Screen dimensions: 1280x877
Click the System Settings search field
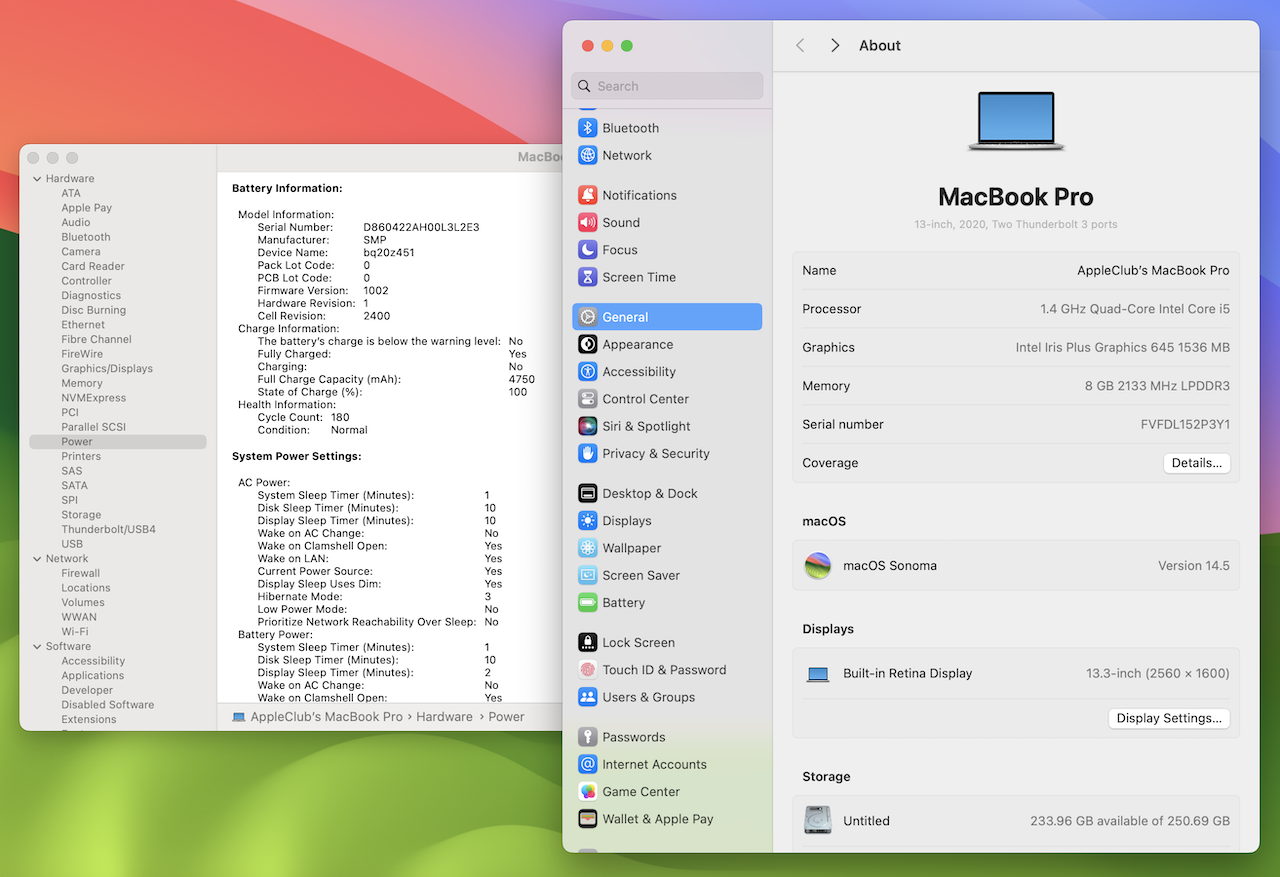click(x=667, y=86)
